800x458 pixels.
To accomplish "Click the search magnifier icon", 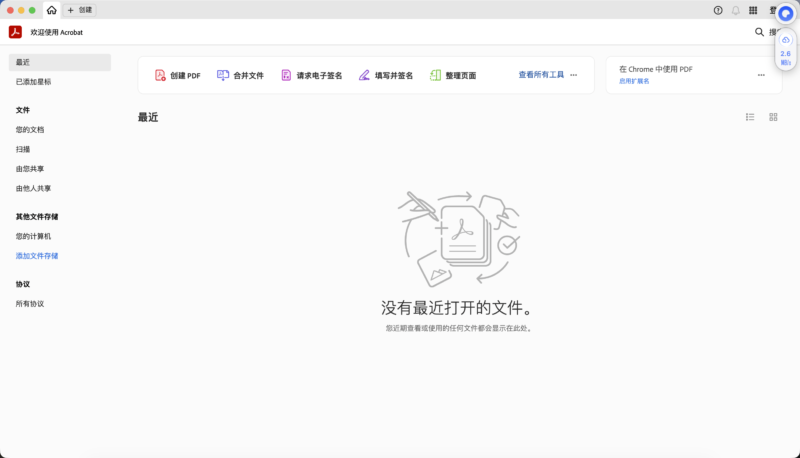I will click(x=759, y=32).
